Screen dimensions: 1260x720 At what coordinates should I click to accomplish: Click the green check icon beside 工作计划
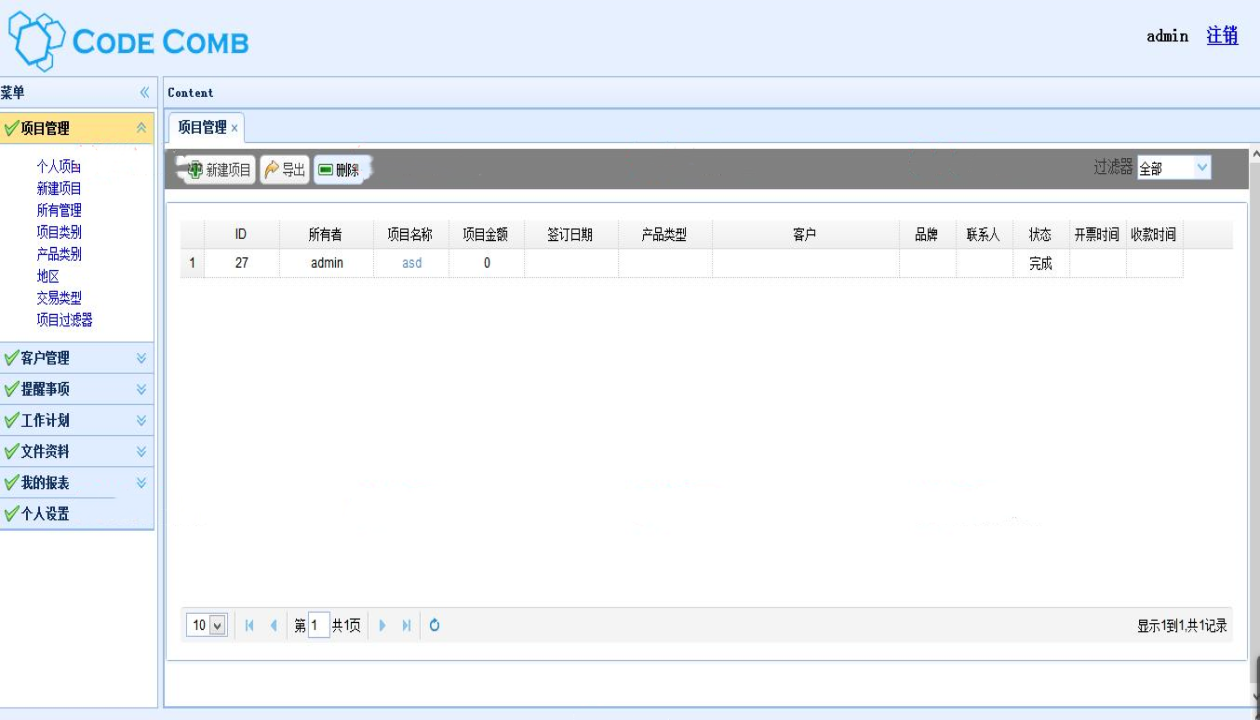pyautogui.click(x=11, y=420)
